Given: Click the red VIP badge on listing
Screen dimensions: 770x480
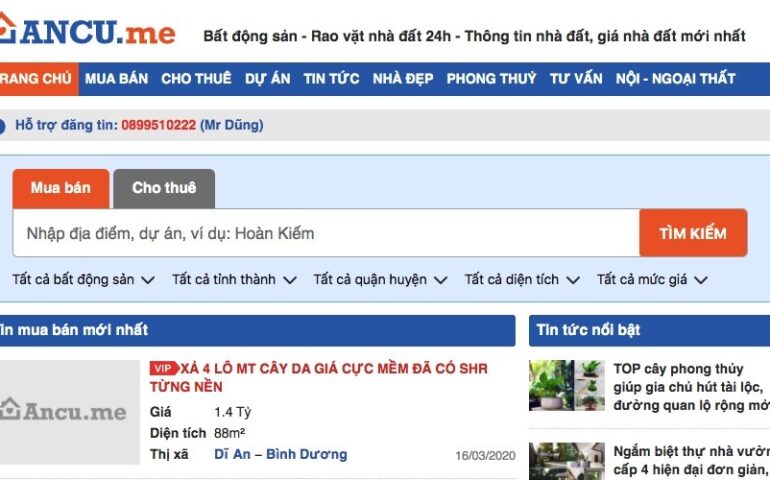Looking at the screenshot, I should 163,368.
